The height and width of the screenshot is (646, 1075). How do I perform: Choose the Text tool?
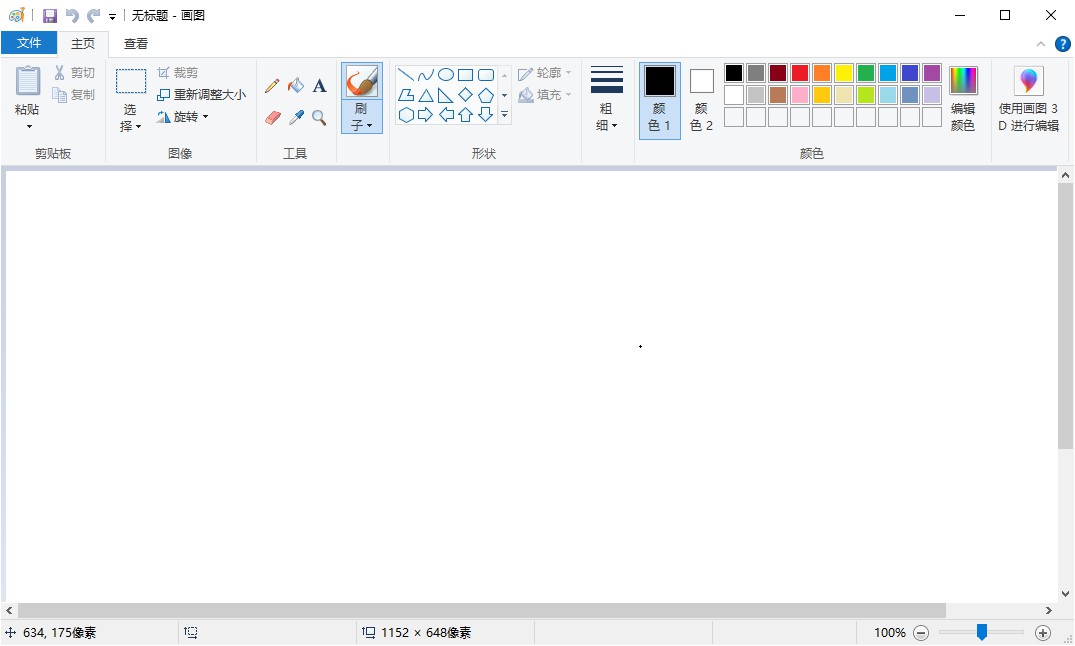(x=320, y=86)
